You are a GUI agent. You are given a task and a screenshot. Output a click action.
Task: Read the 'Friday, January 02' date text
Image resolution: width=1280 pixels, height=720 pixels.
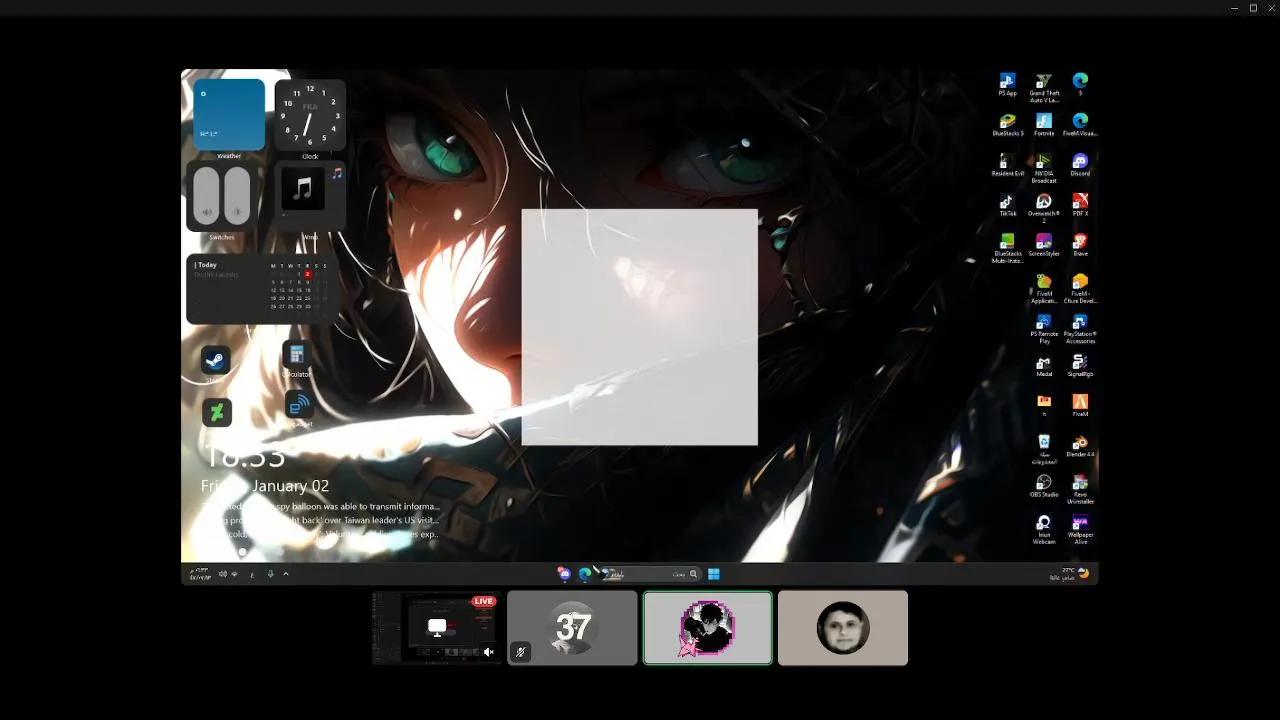[x=265, y=486]
